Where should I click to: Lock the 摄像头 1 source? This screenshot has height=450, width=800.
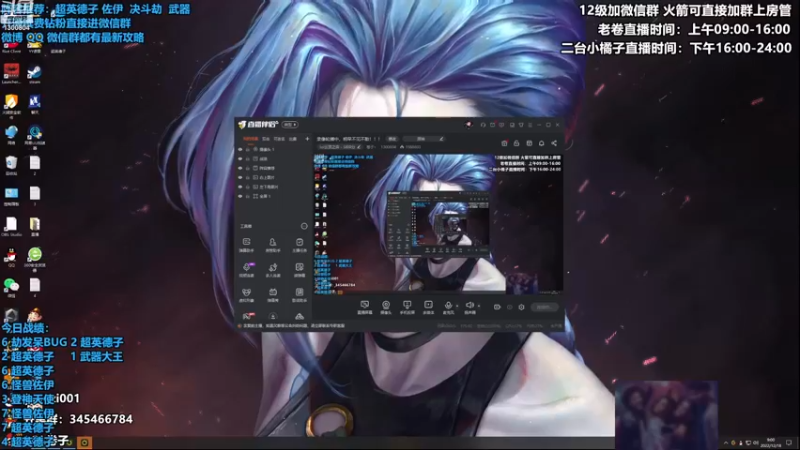(x=248, y=149)
